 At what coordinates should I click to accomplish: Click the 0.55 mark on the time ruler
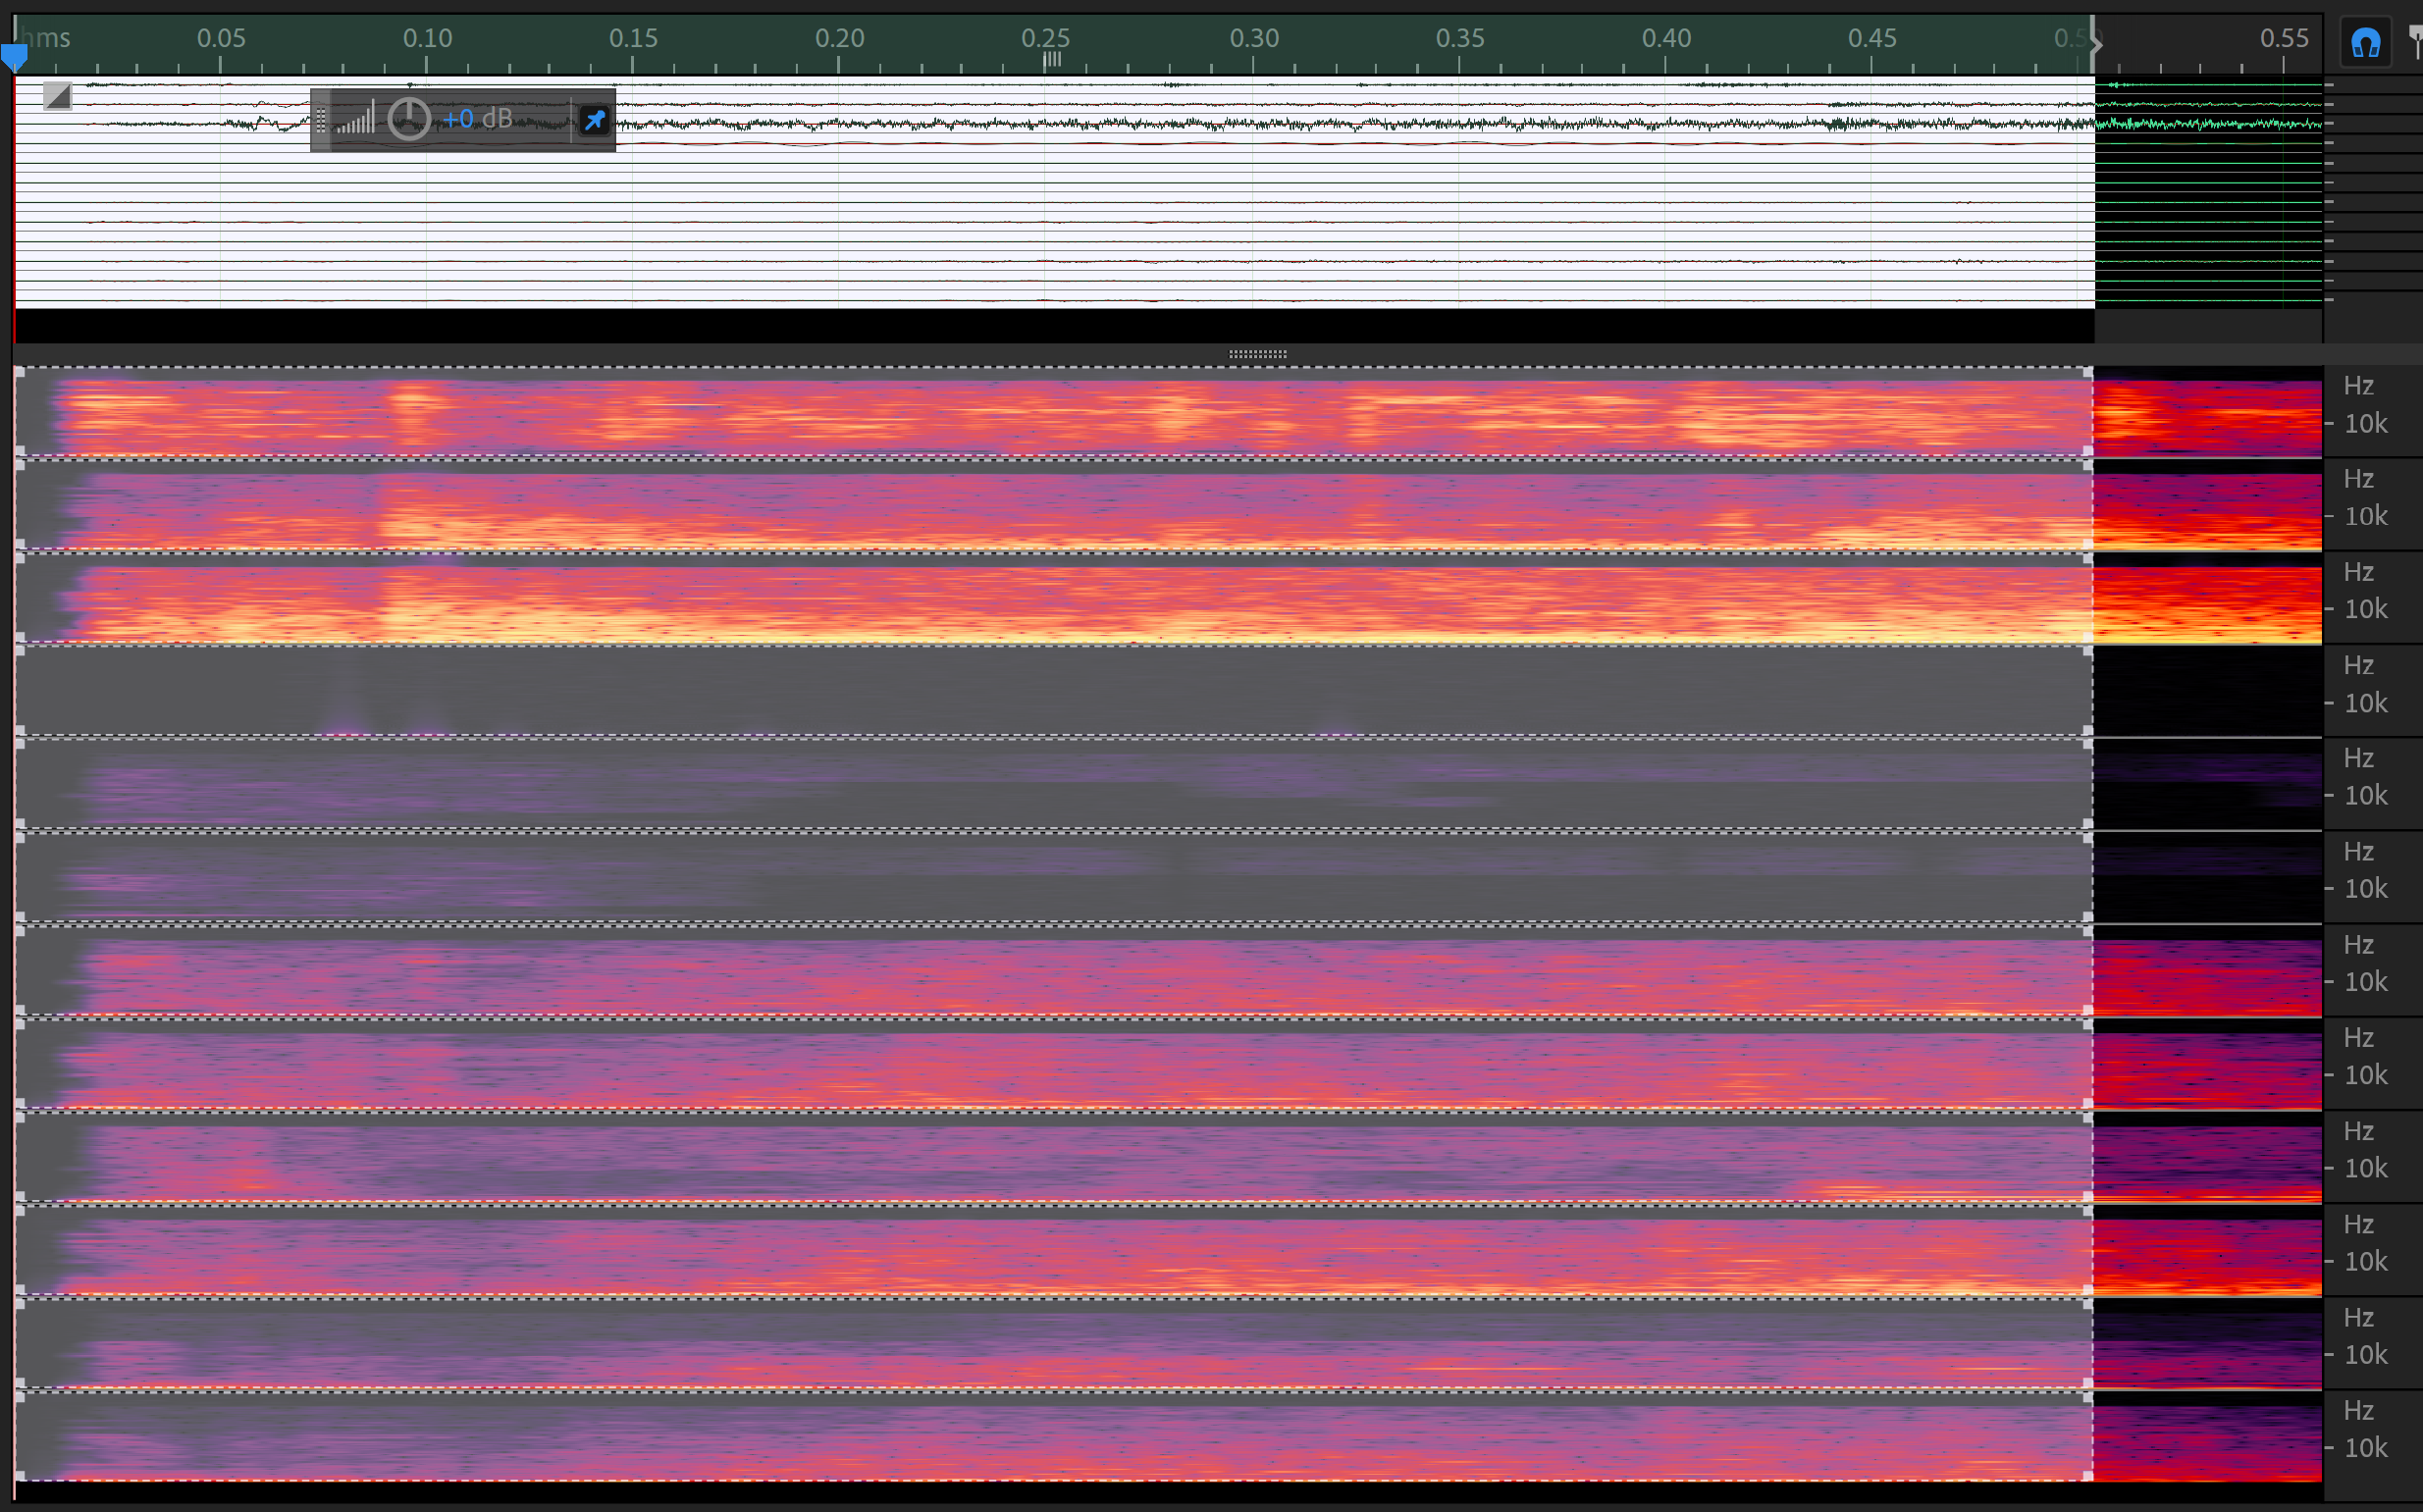[x=2283, y=40]
